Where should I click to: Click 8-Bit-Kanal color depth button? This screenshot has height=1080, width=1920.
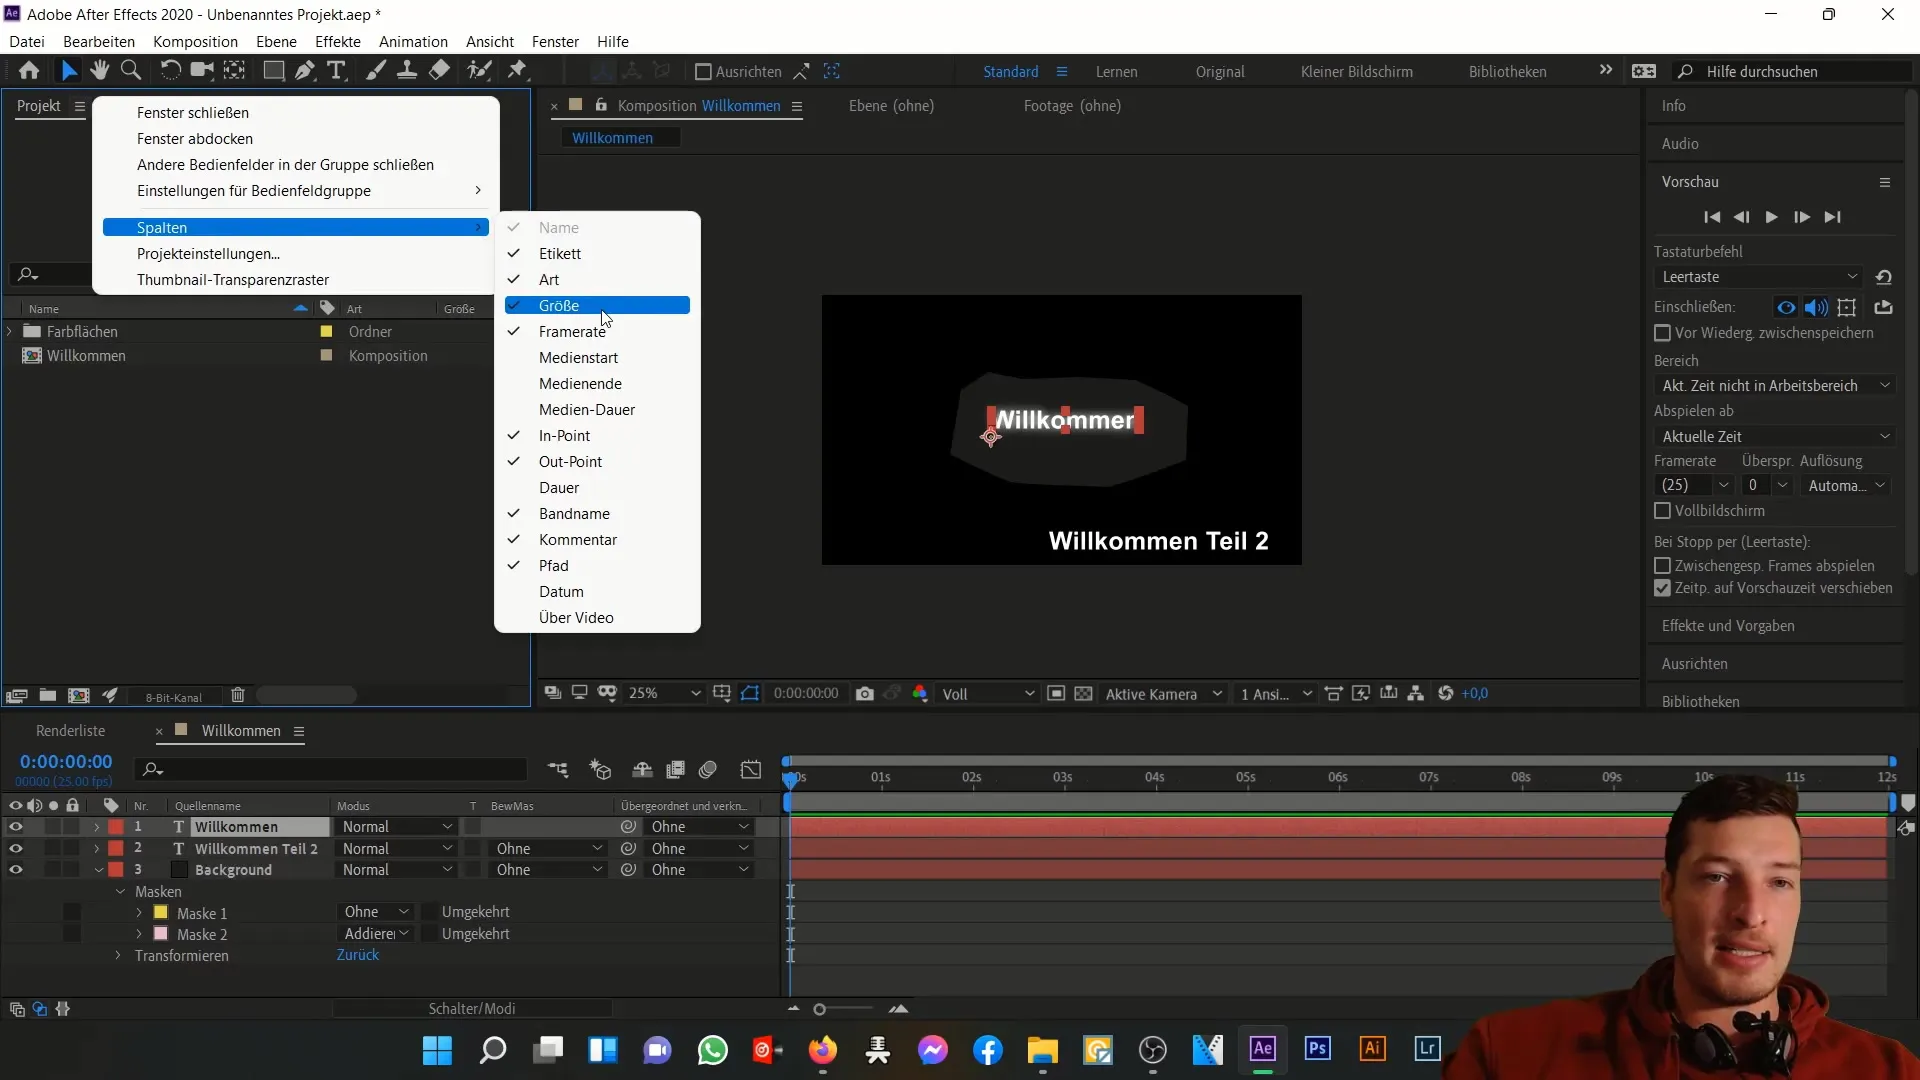point(173,697)
